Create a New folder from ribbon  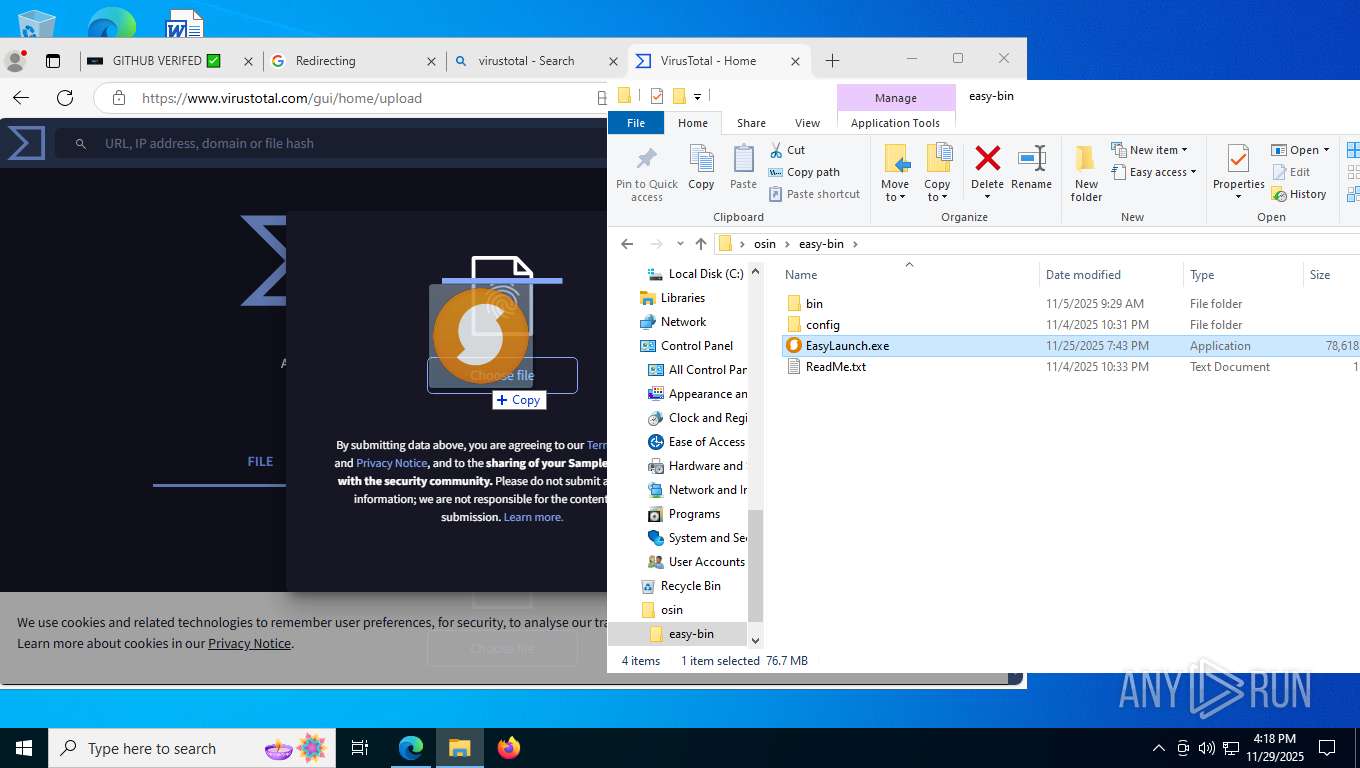[1086, 172]
